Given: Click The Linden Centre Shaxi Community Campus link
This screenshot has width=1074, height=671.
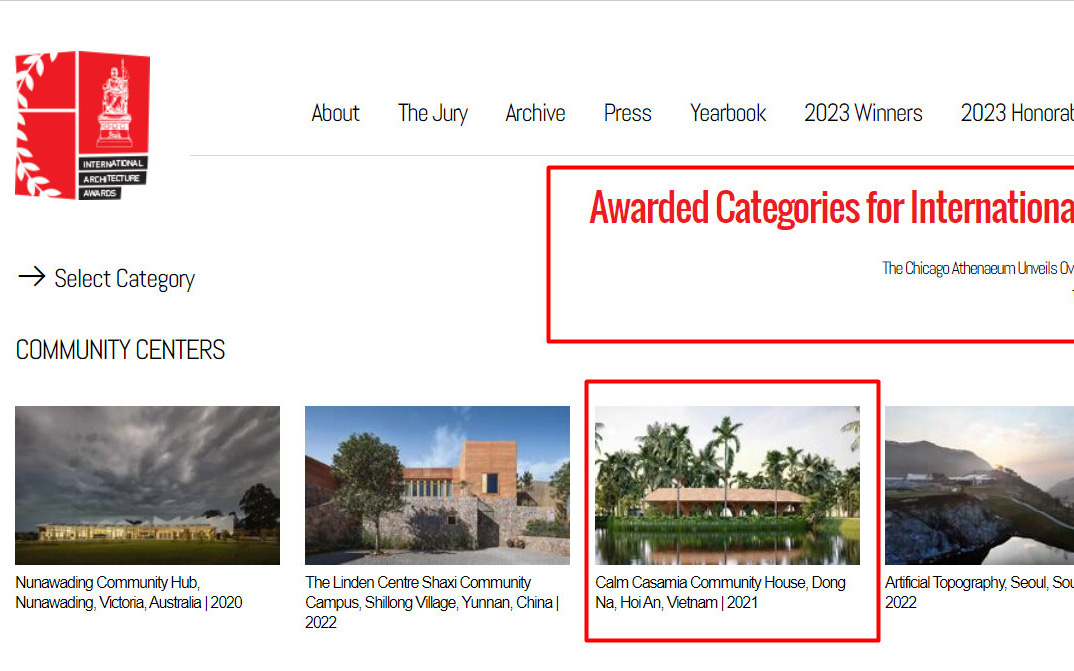Looking at the screenshot, I should click(x=432, y=602).
